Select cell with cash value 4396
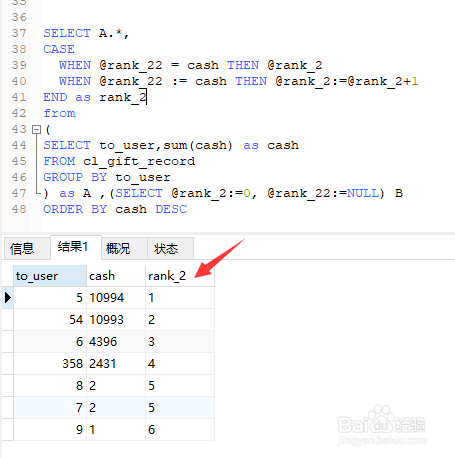Image resolution: width=455 pixels, height=458 pixels. pyautogui.click(x=116, y=342)
